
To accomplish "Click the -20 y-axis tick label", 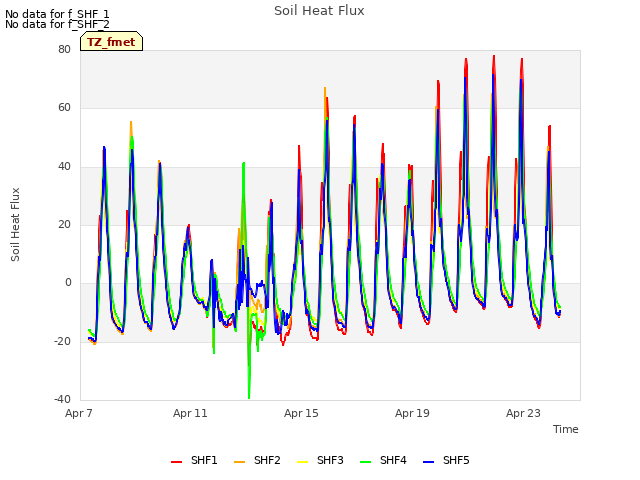I will [x=63, y=341].
